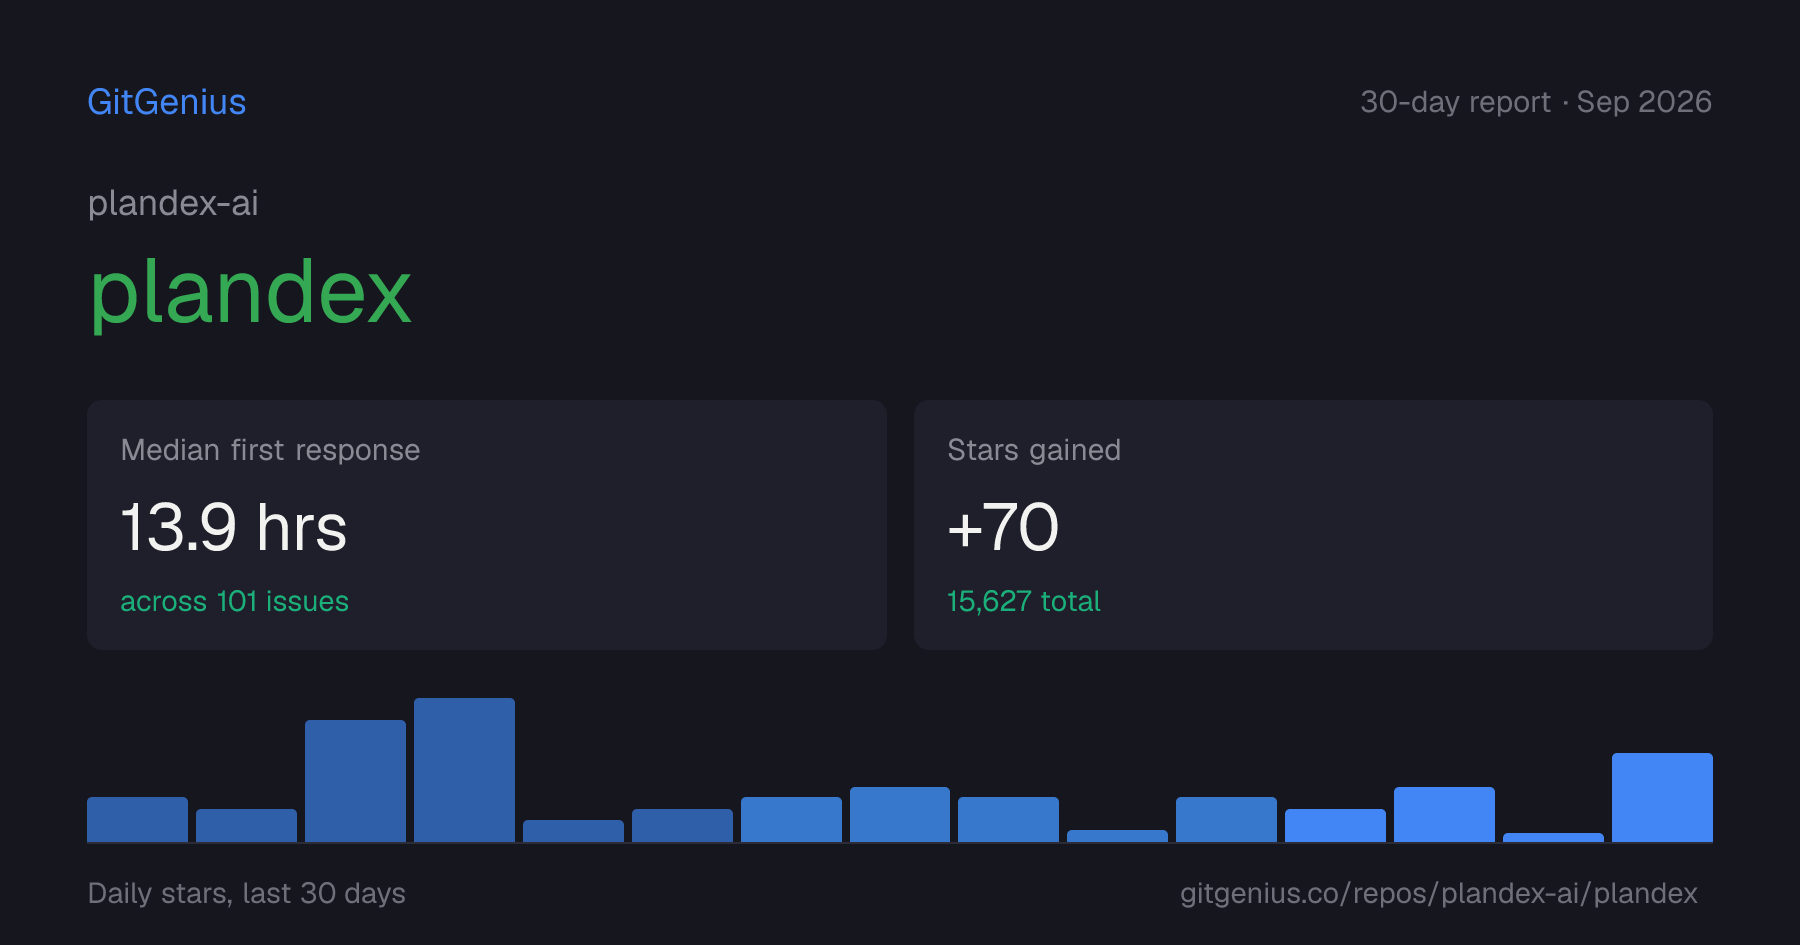Image resolution: width=1800 pixels, height=945 pixels.
Task: Open the gitgenius.co/repos/plandex-ai/plandex URL
Action: click(x=1439, y=893)
